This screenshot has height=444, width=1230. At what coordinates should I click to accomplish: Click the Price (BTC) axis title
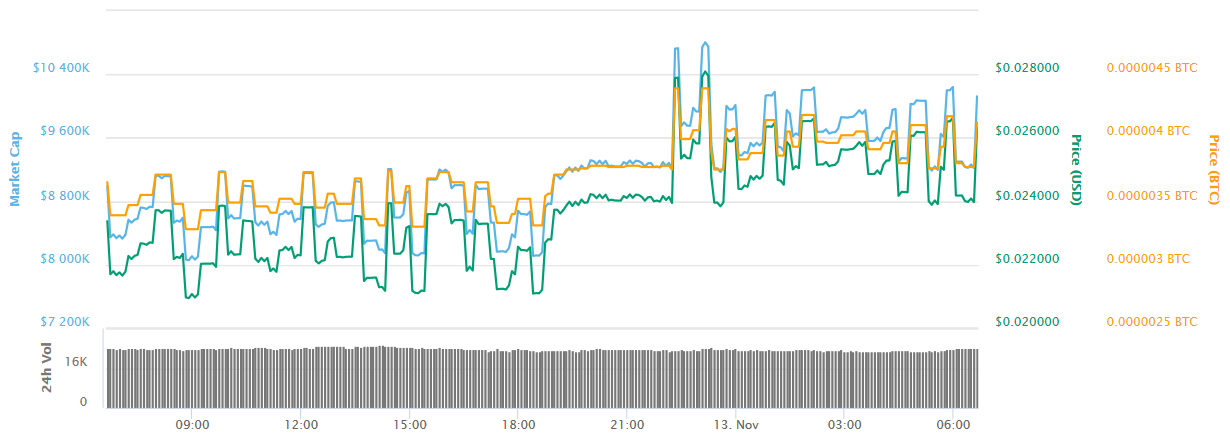(x=1214, y=170)
